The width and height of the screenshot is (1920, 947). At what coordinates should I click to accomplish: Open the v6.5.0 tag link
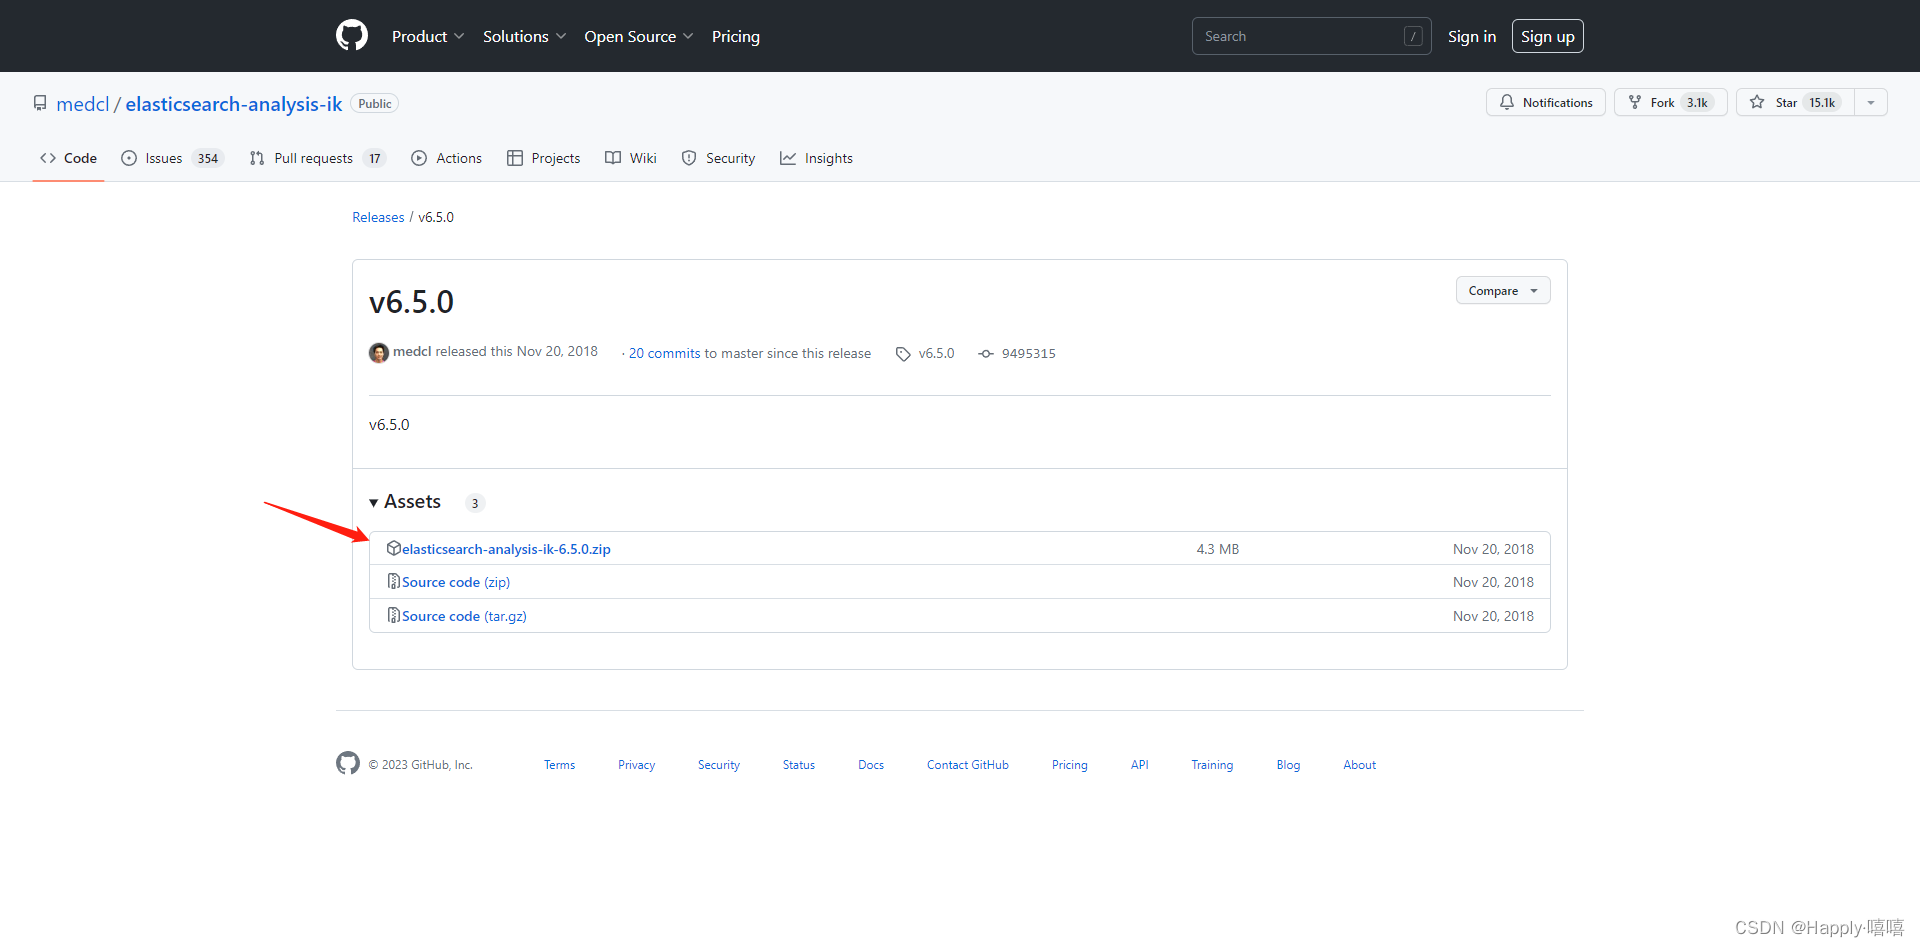coord(936,353)
